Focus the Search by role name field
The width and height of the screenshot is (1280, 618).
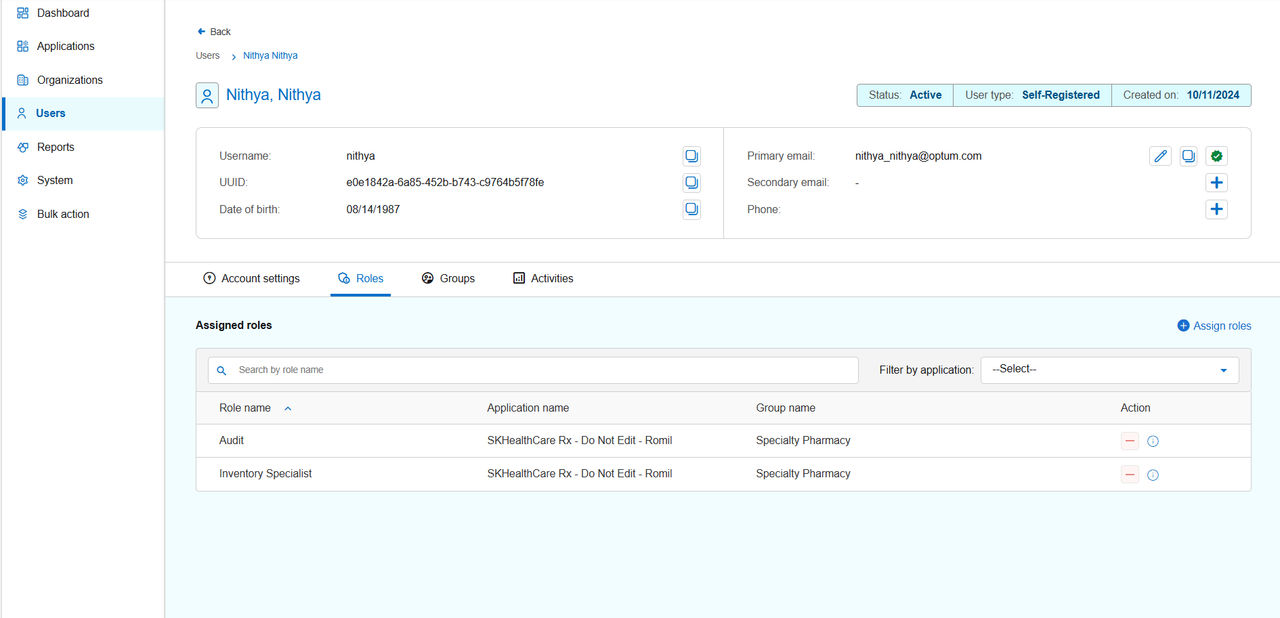coord(533,370)
